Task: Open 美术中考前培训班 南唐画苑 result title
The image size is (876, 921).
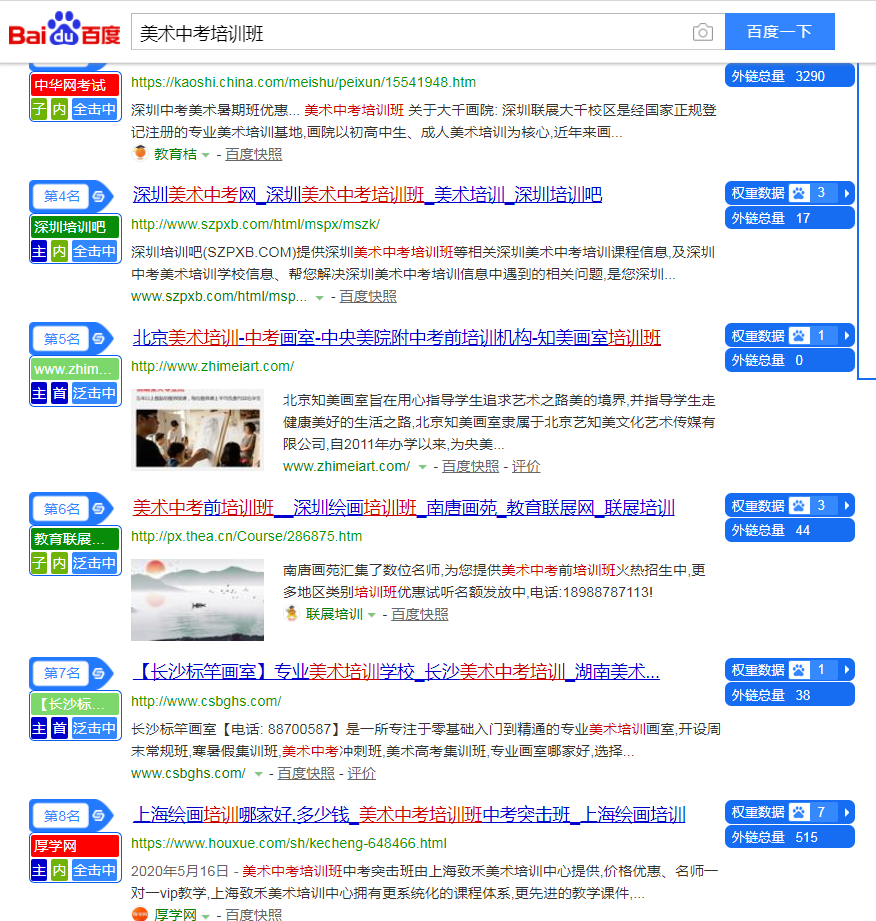Action: [404, 507]
